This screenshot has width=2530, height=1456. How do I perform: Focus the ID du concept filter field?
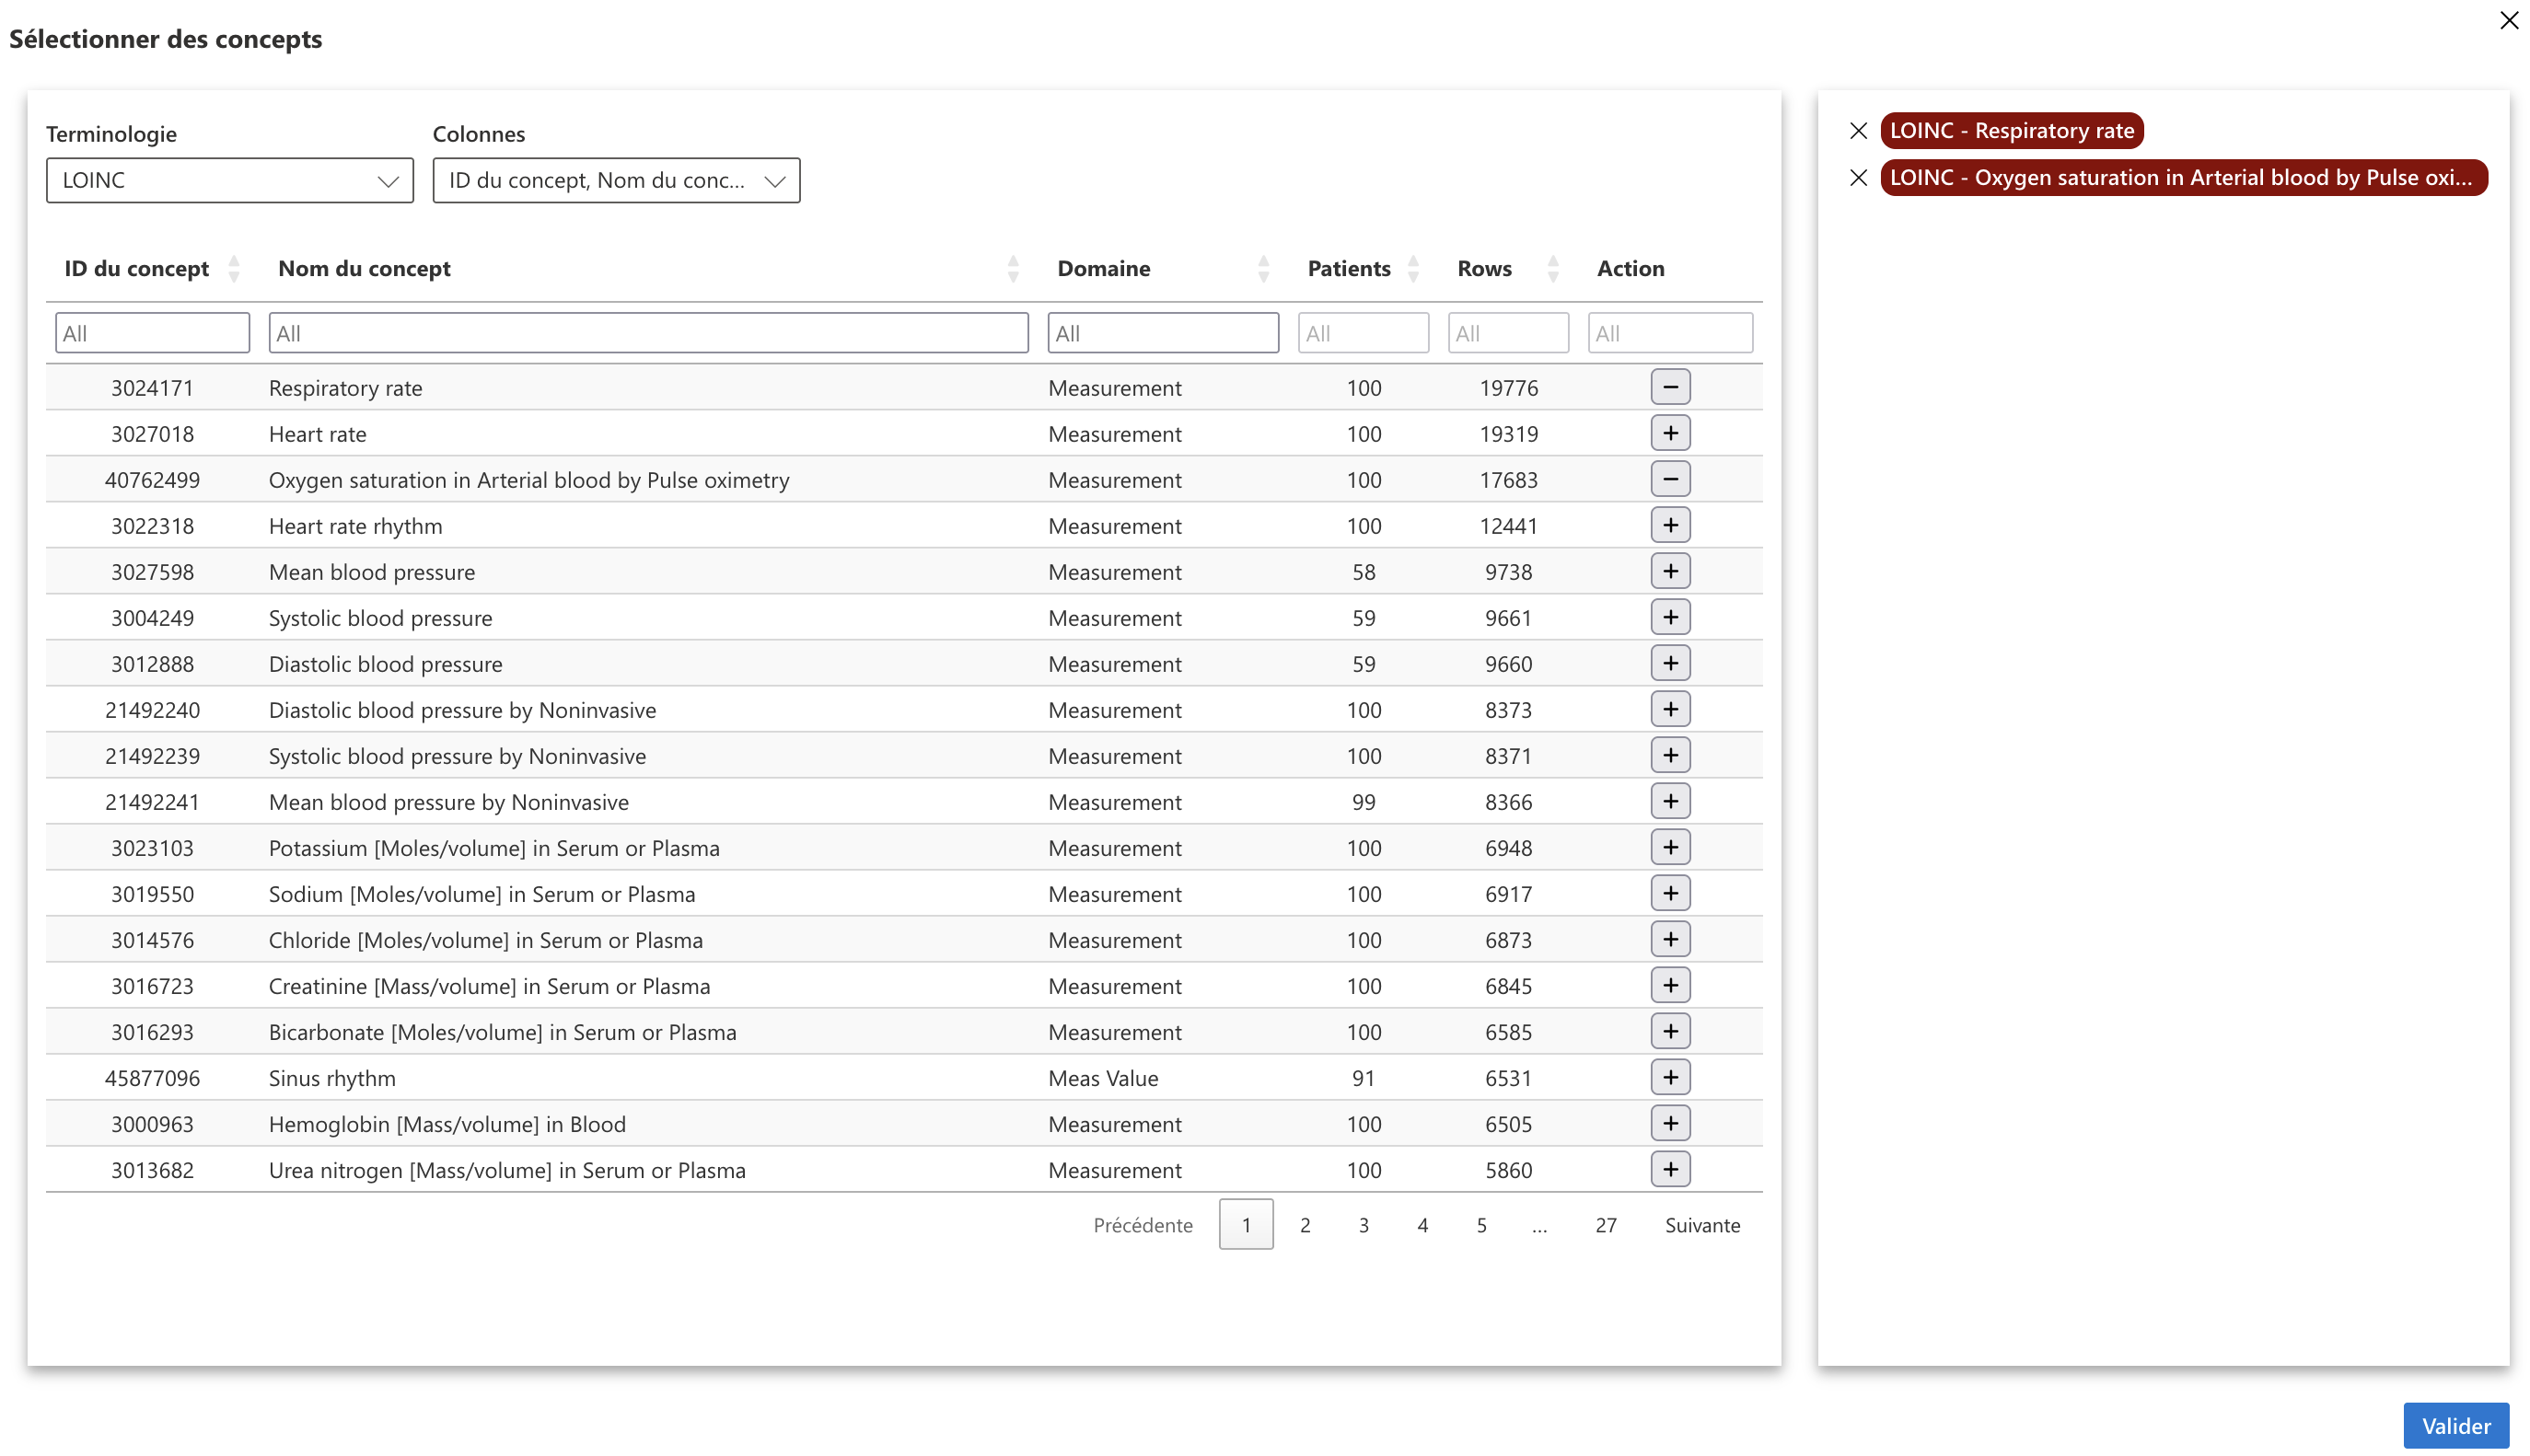[152, 333]
